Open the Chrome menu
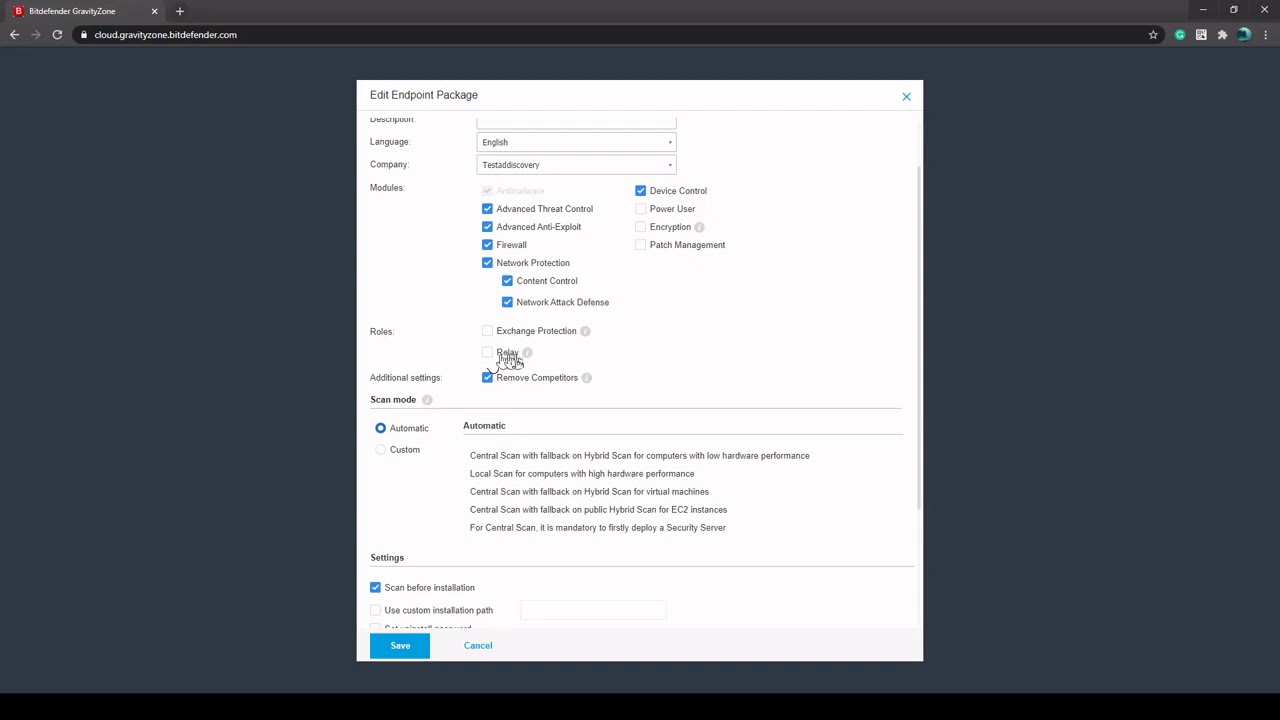Image resolution: width=1280 pixels, height=720 pixels. point(1265,35)
